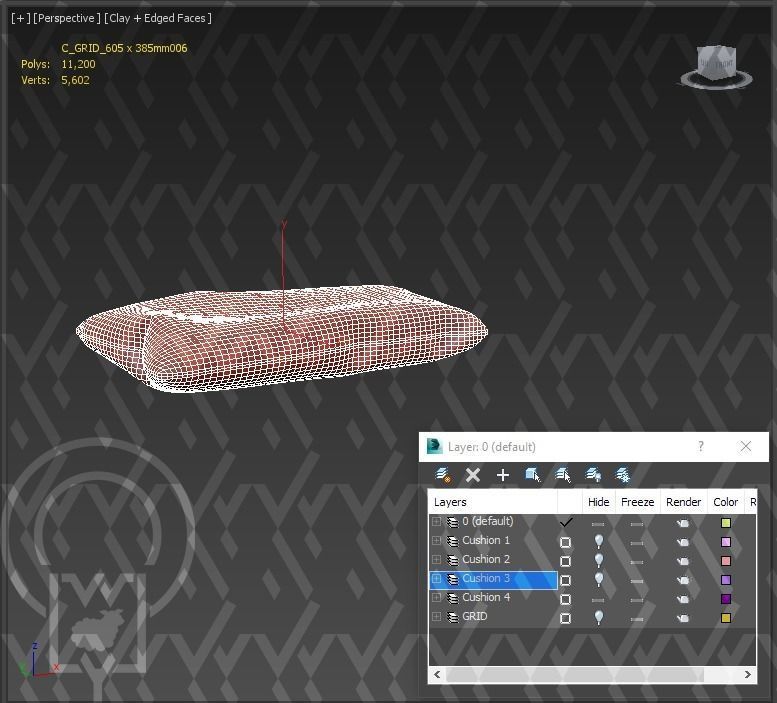Sort by the Freeze column header
This screenshot has width=777, height=703.
(x=638, y=502)
